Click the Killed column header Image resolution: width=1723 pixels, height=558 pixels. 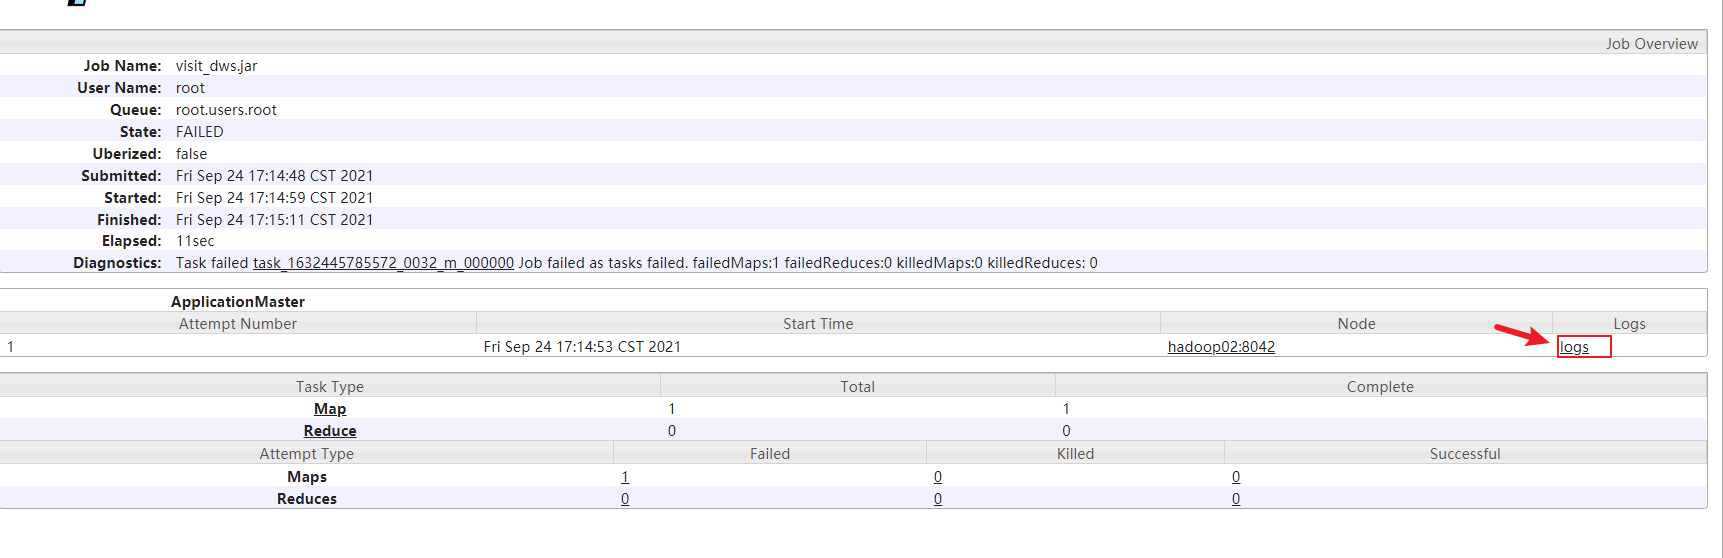(x=1075, y=454)
